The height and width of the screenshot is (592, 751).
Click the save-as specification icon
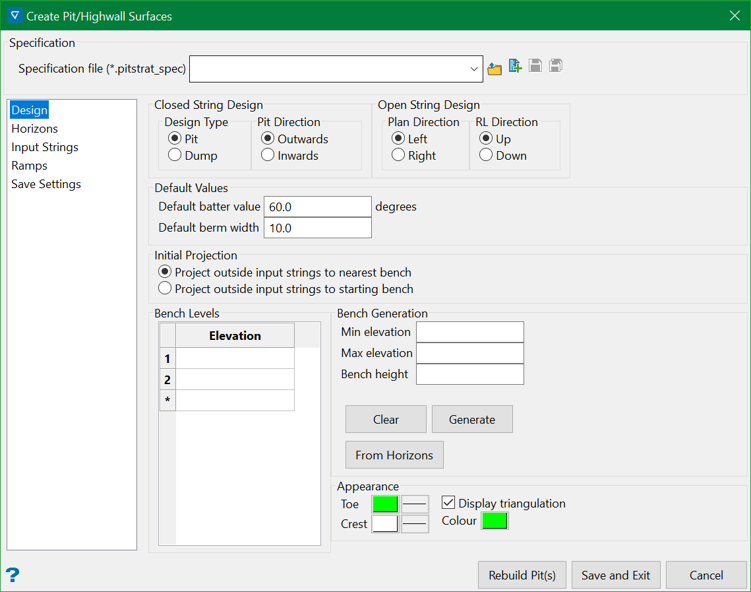556,67
